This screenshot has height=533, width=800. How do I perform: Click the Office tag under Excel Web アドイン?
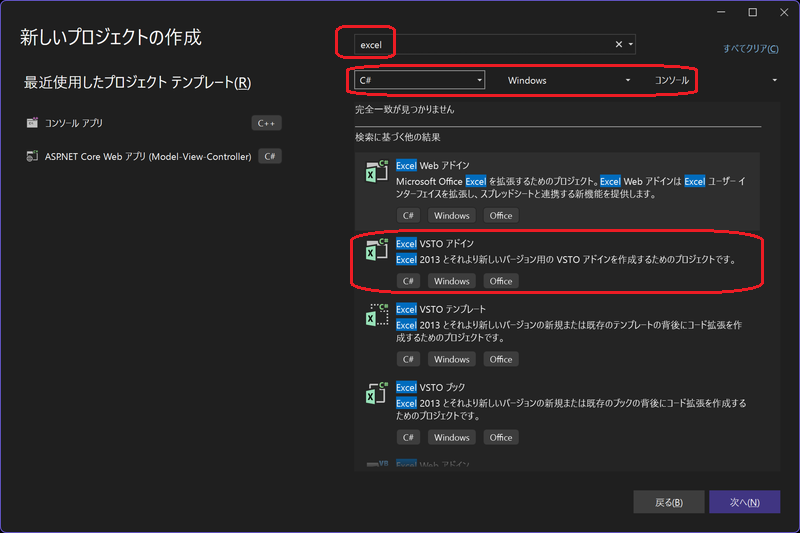tap(501, 215)
